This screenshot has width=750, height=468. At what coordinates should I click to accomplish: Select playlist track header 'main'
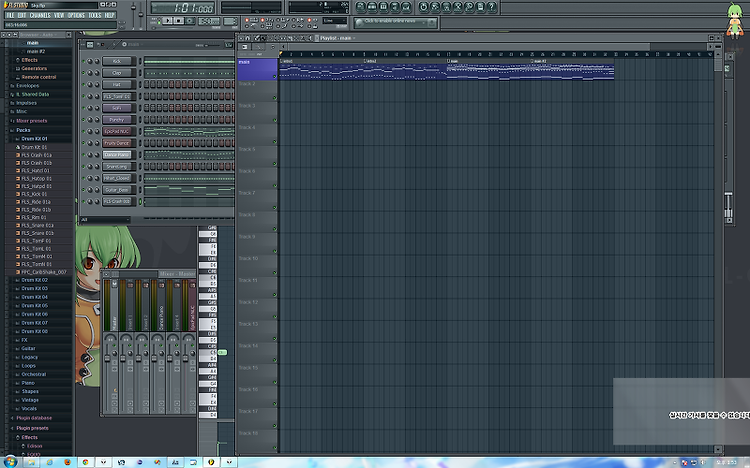click(257, 69)
